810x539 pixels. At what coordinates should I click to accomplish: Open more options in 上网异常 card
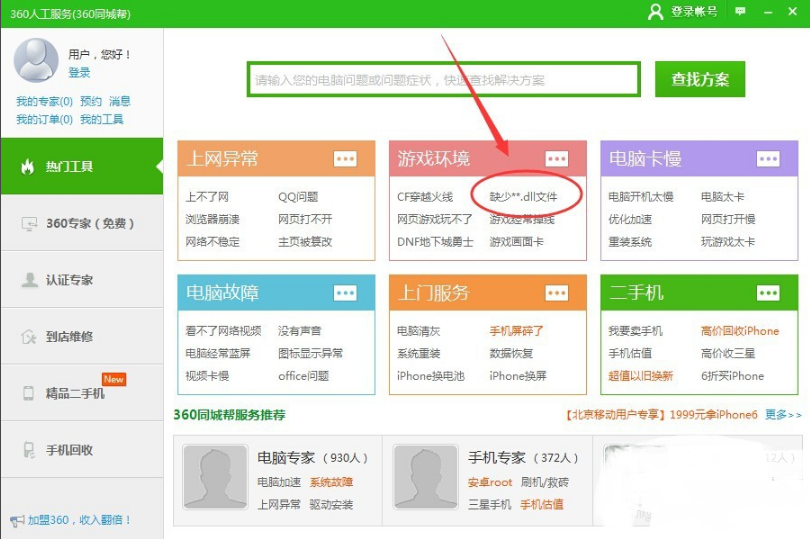[x=345, y=159]
